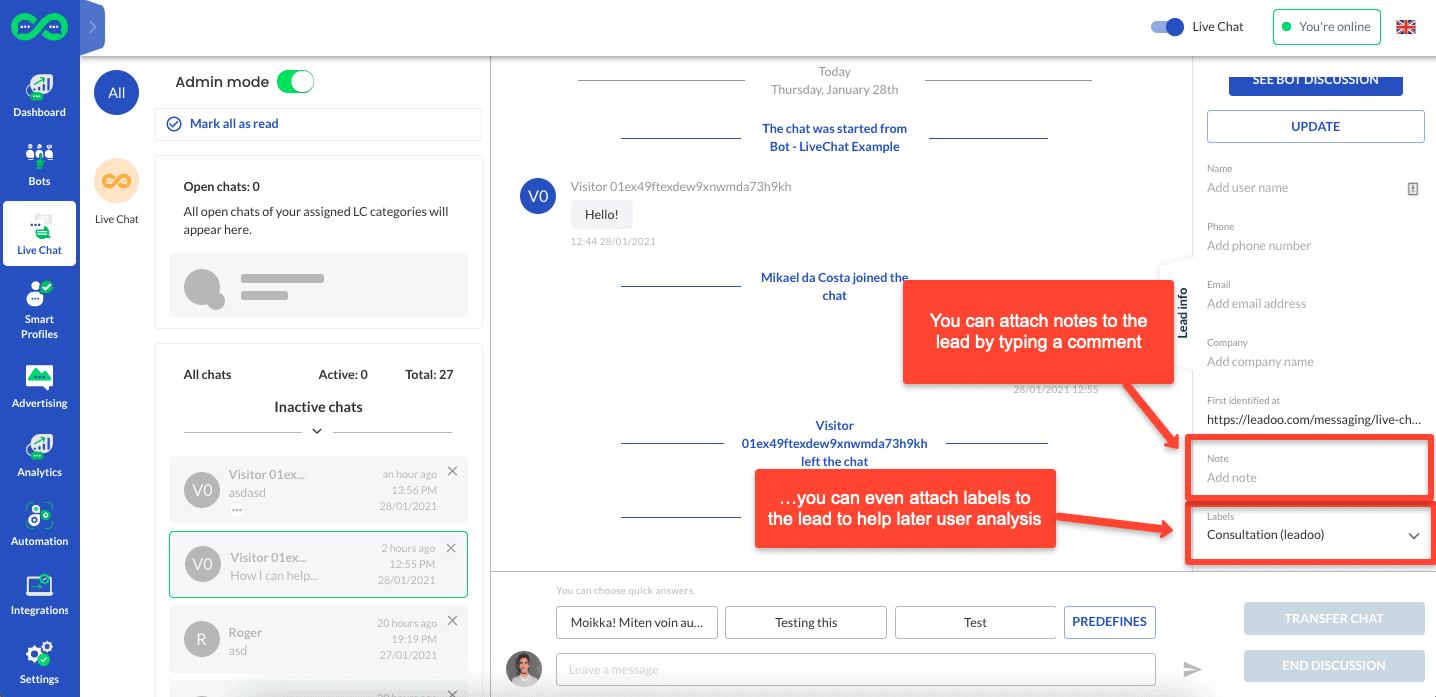Disable the Admin mode toggle
The height and width of the screenshot is (697, 1436).
point(297,81)
